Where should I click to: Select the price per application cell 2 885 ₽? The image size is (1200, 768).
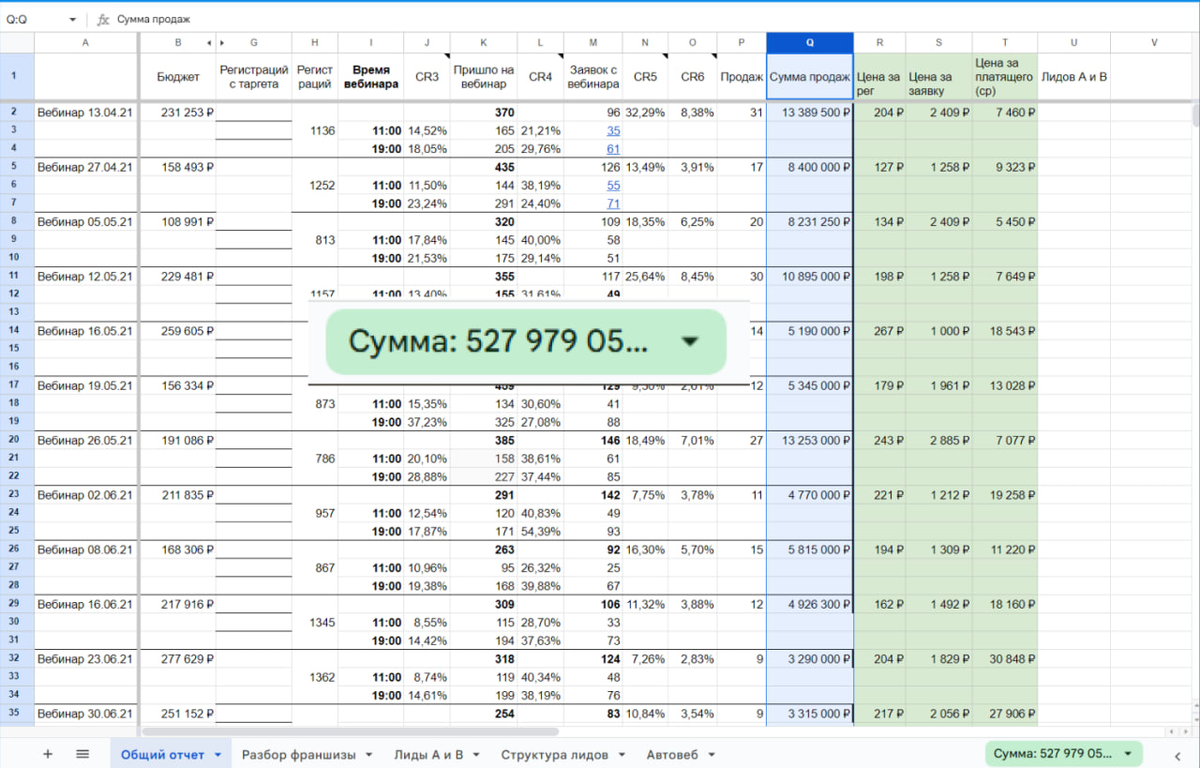coord(939,439)
